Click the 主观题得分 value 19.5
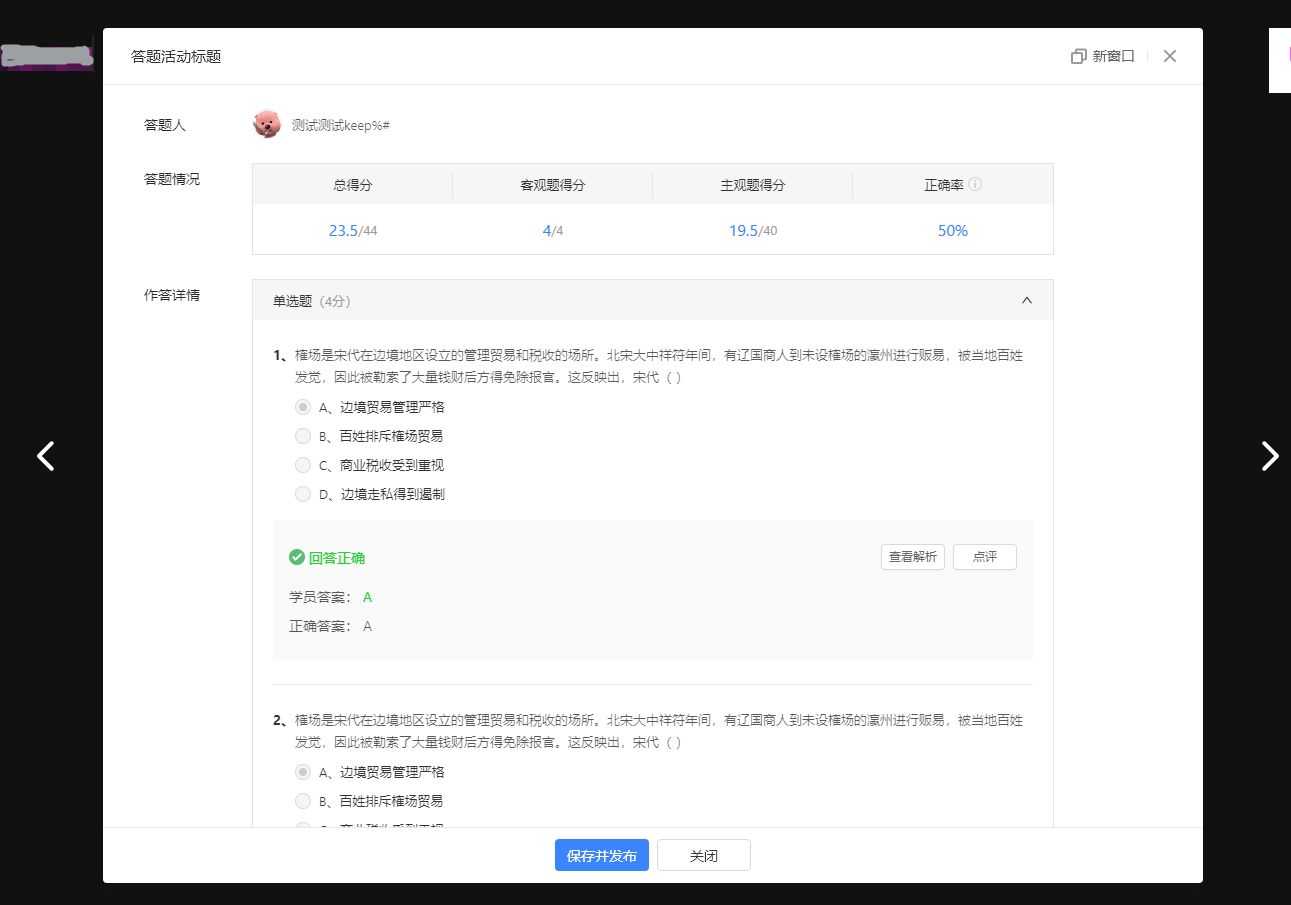The image size is (1291, 905). tap(743, 231)
